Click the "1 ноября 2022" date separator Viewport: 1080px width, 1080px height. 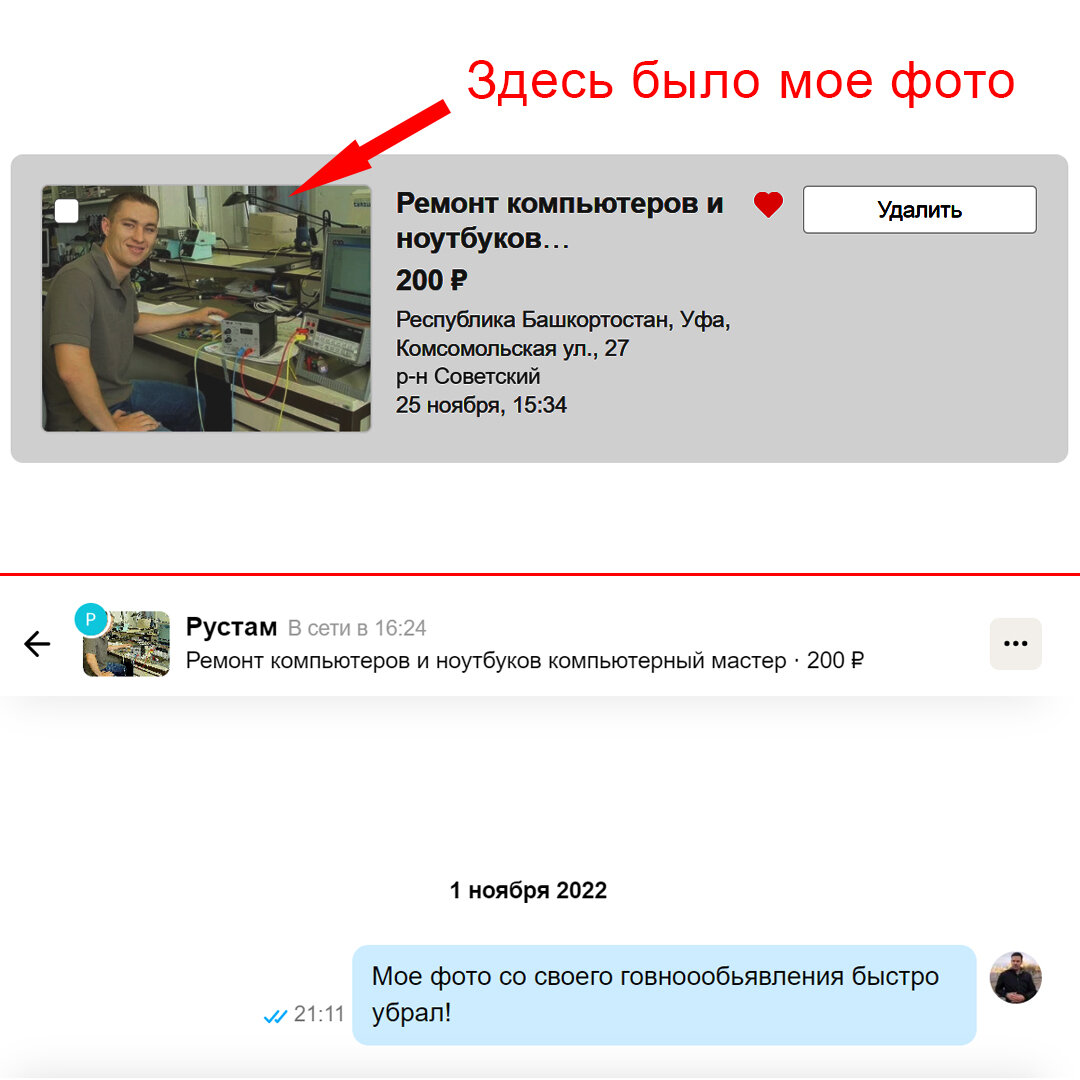529,890
